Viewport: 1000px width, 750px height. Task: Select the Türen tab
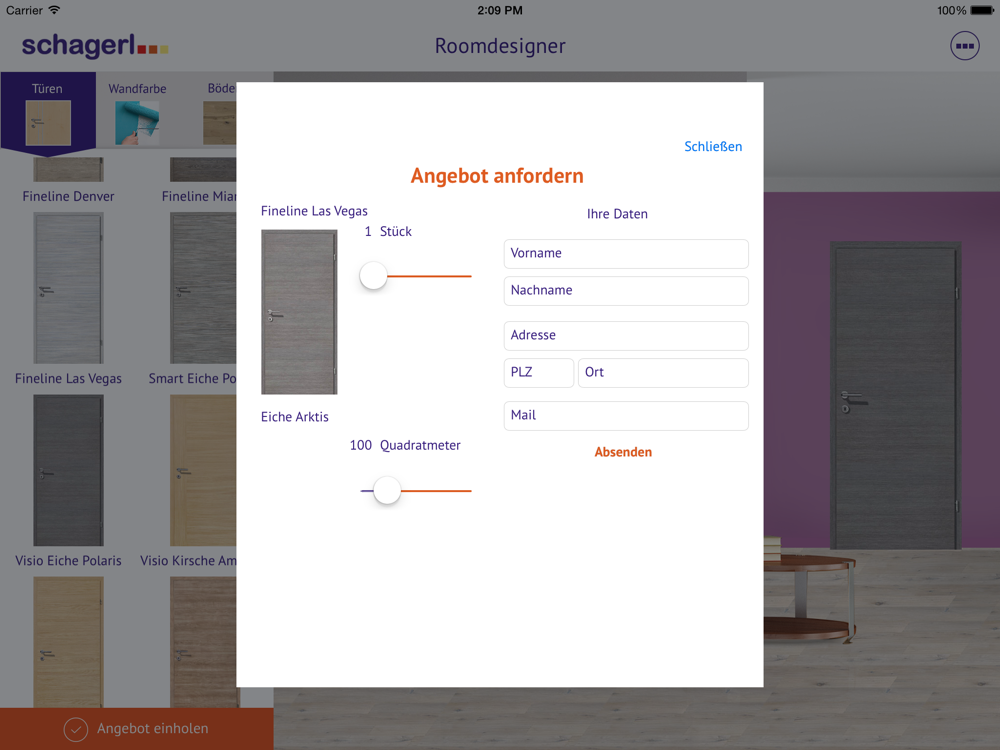click(48, 113)
